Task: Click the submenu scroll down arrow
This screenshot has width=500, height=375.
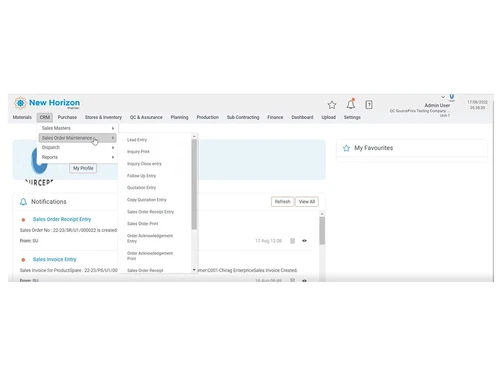Action: click(x=194, y=270)
